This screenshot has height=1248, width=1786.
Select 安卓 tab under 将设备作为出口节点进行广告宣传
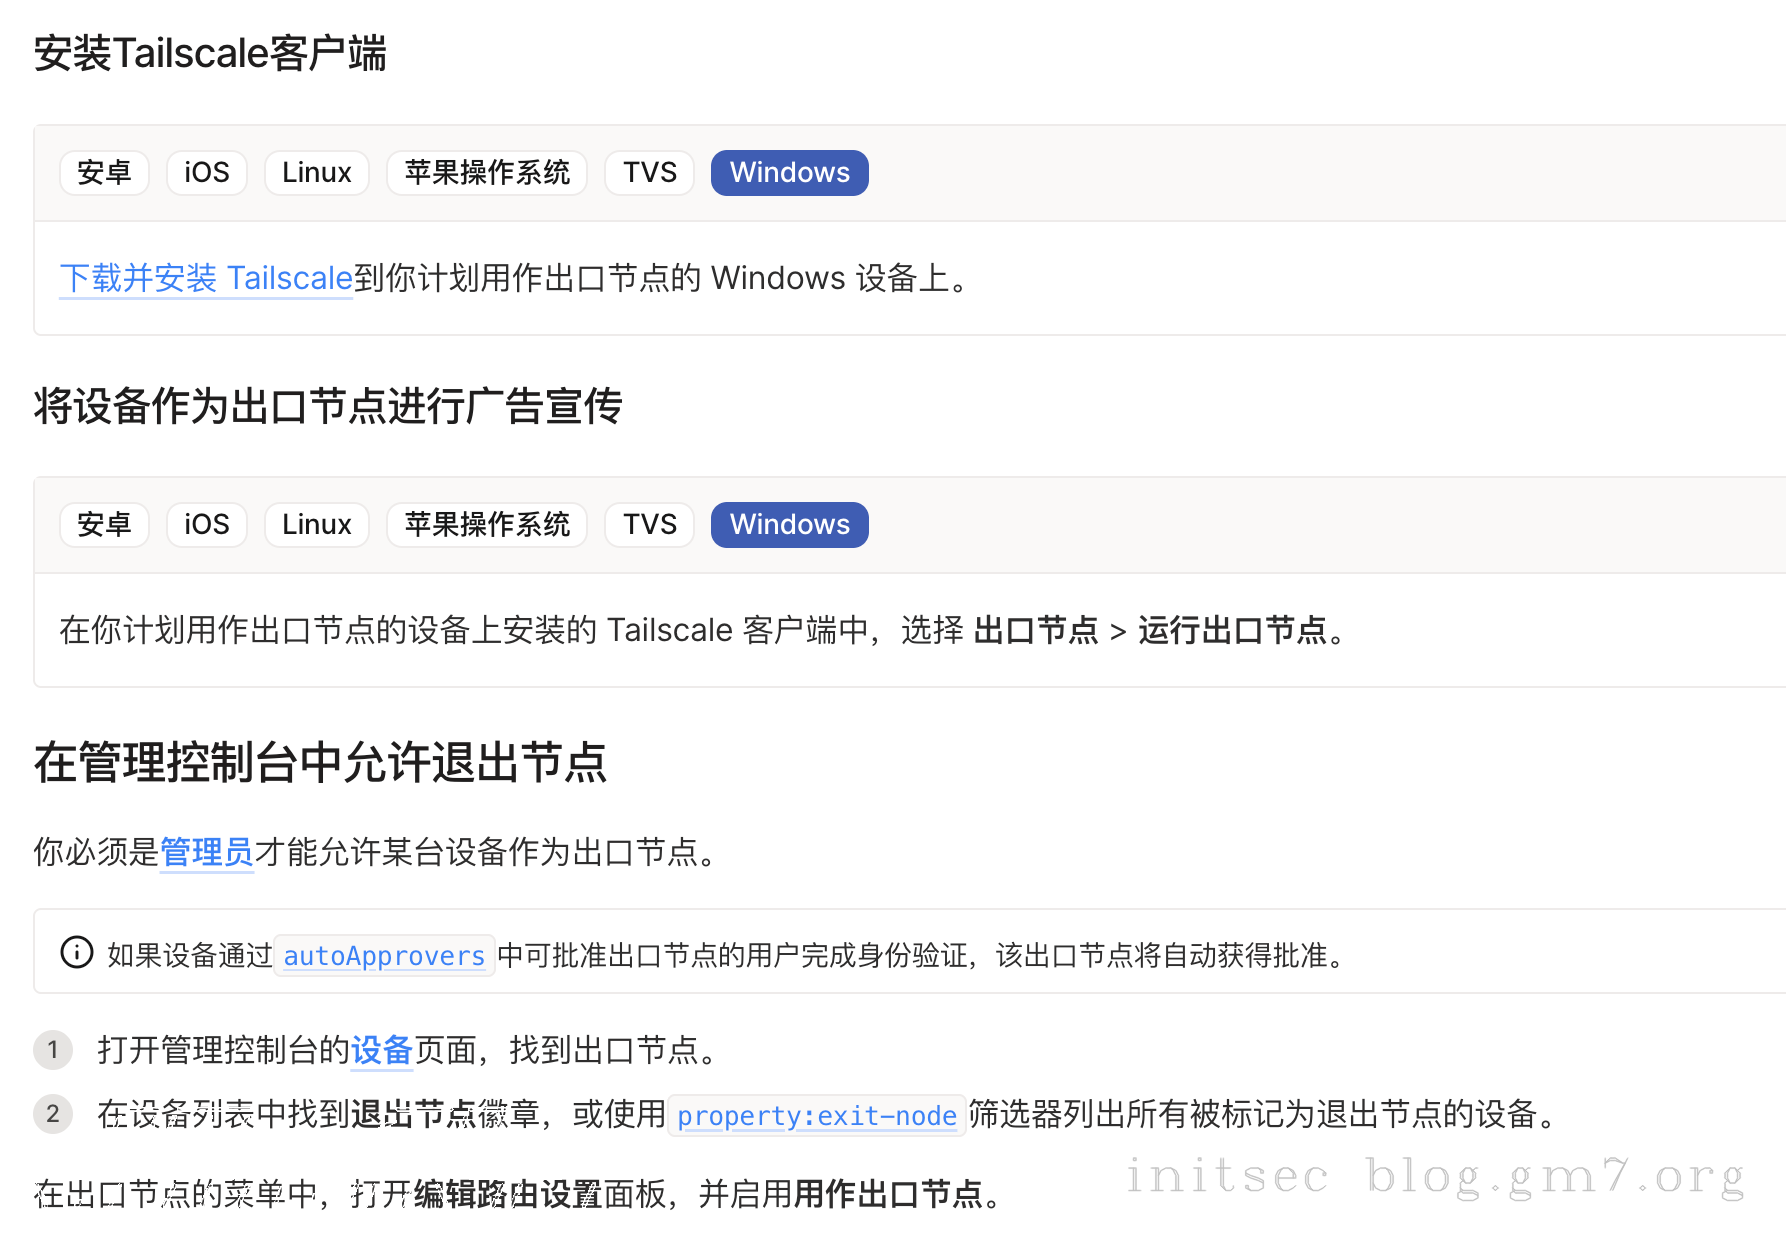coord(104,525)
